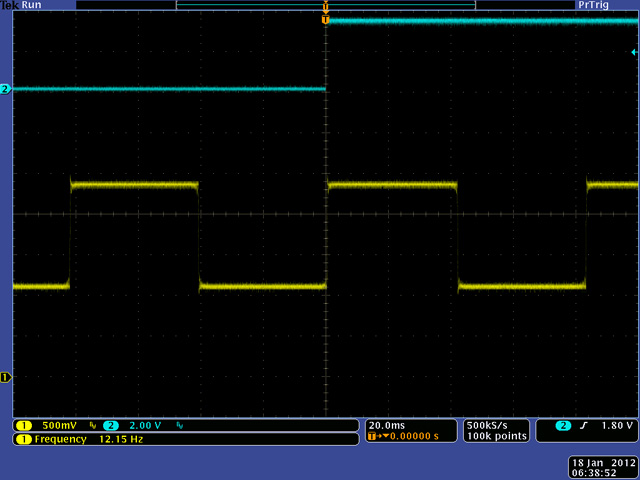
Task: Click the Run acquisition status
Action: pos(33,5)
